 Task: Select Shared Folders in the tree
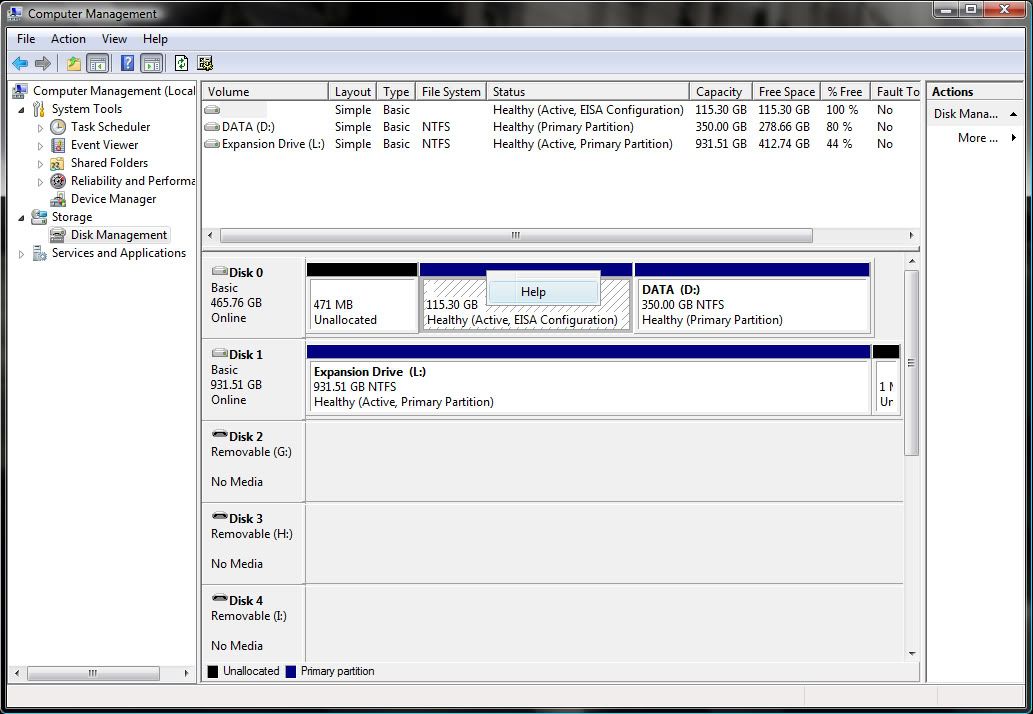pyautogui.click(x=109, y=163)
